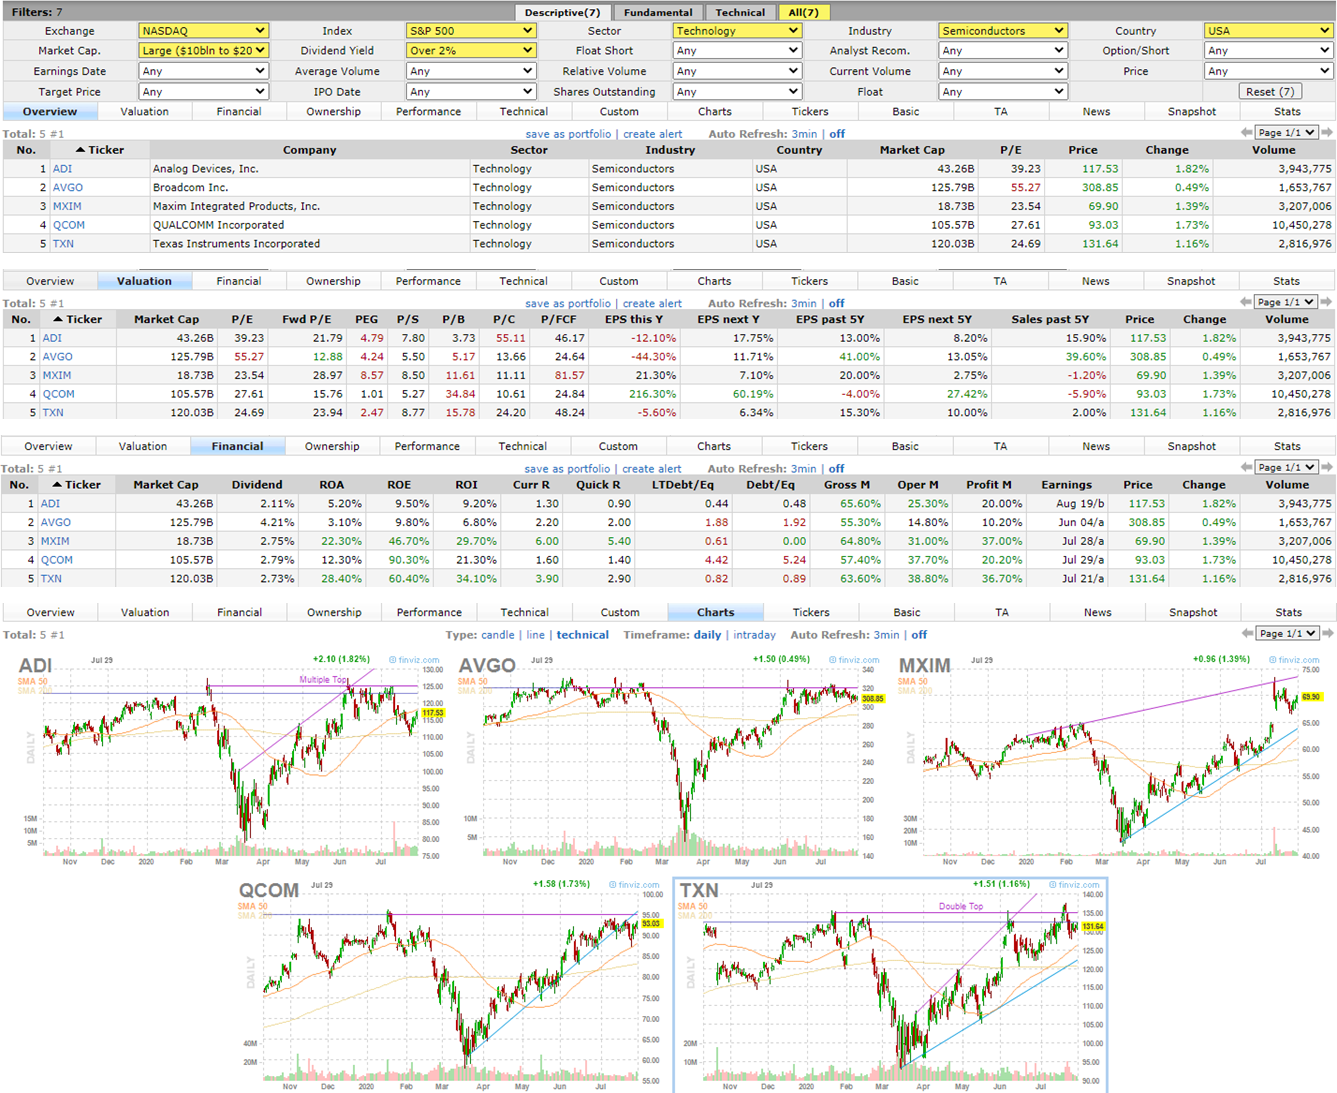Screen dimensions: 1337x1093
Task: Sort by Earnings column header in Financial table
Action: 1066,485
